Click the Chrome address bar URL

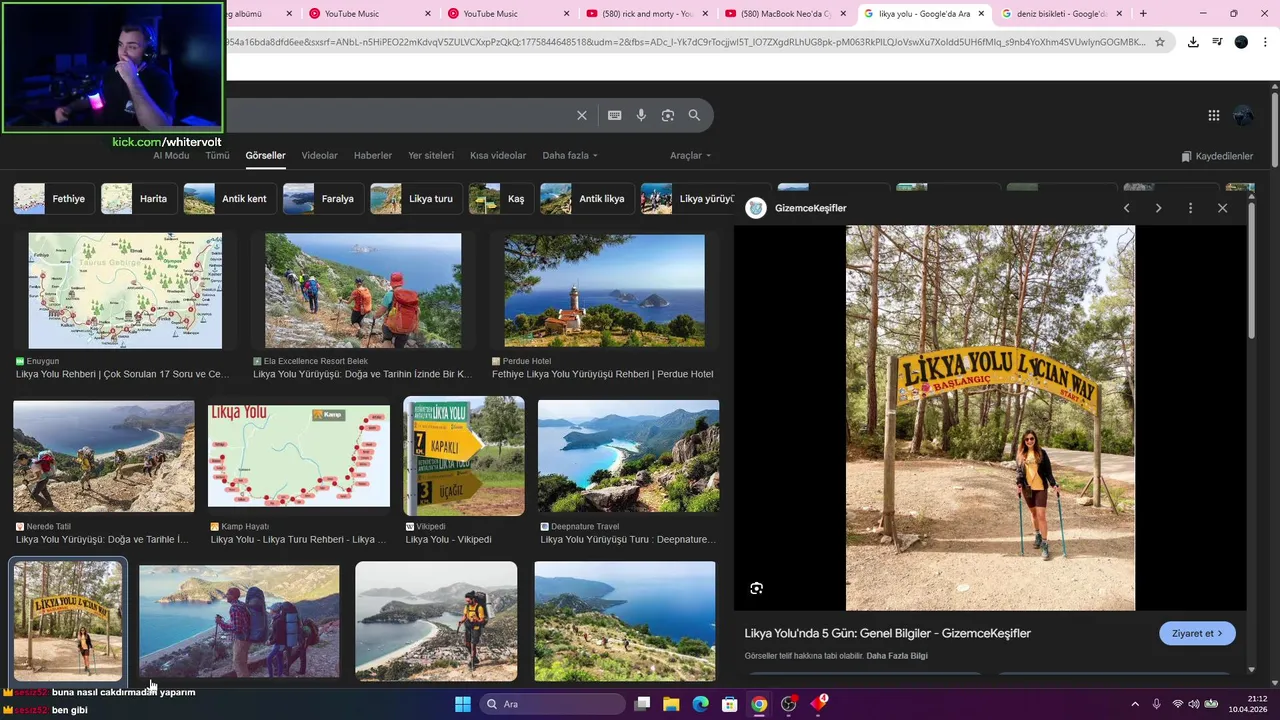coord(686,42)
